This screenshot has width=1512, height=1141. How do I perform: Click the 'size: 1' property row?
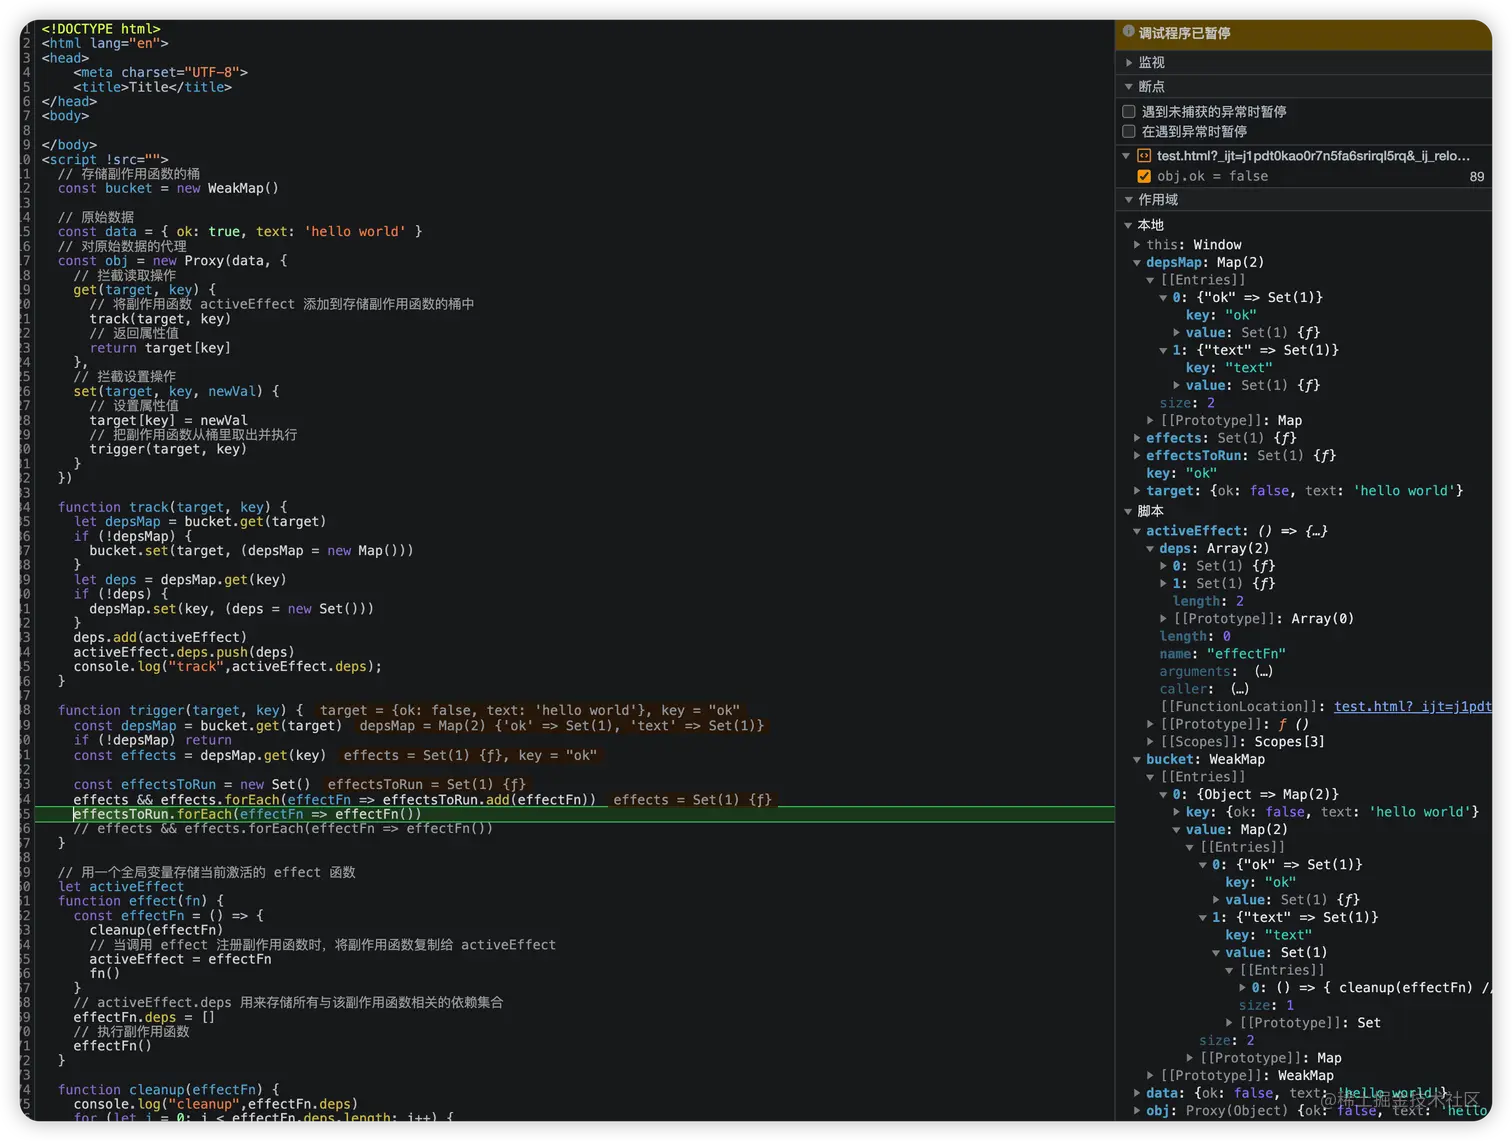[1266, 1006]
